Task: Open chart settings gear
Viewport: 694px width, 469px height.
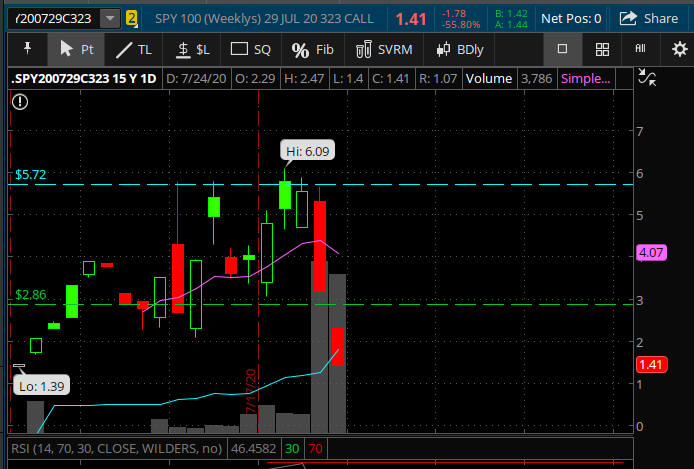Action: click(679, 49)
